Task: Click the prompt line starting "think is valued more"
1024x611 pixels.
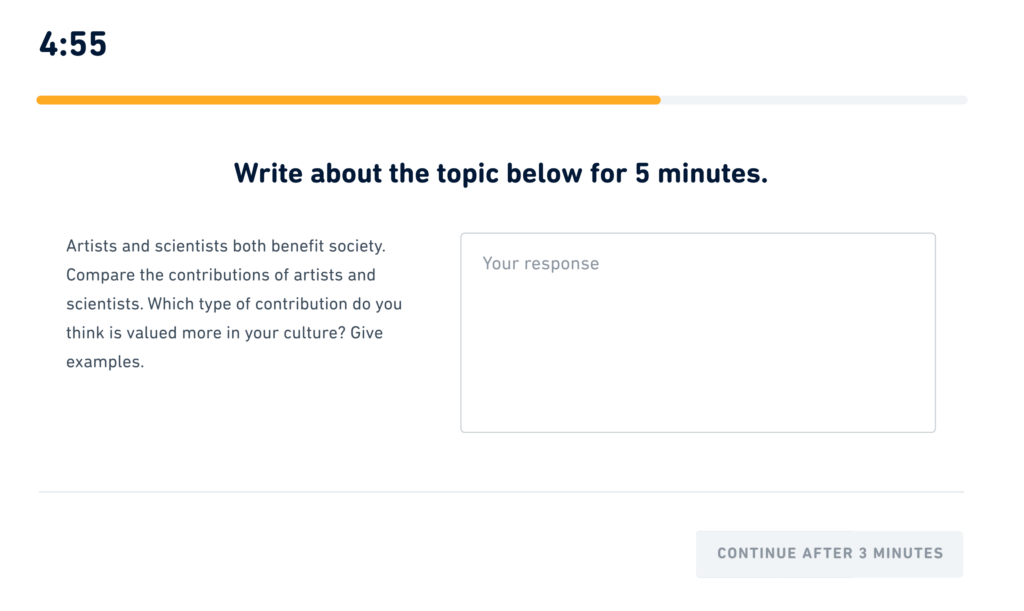Action: coord(224,333)
